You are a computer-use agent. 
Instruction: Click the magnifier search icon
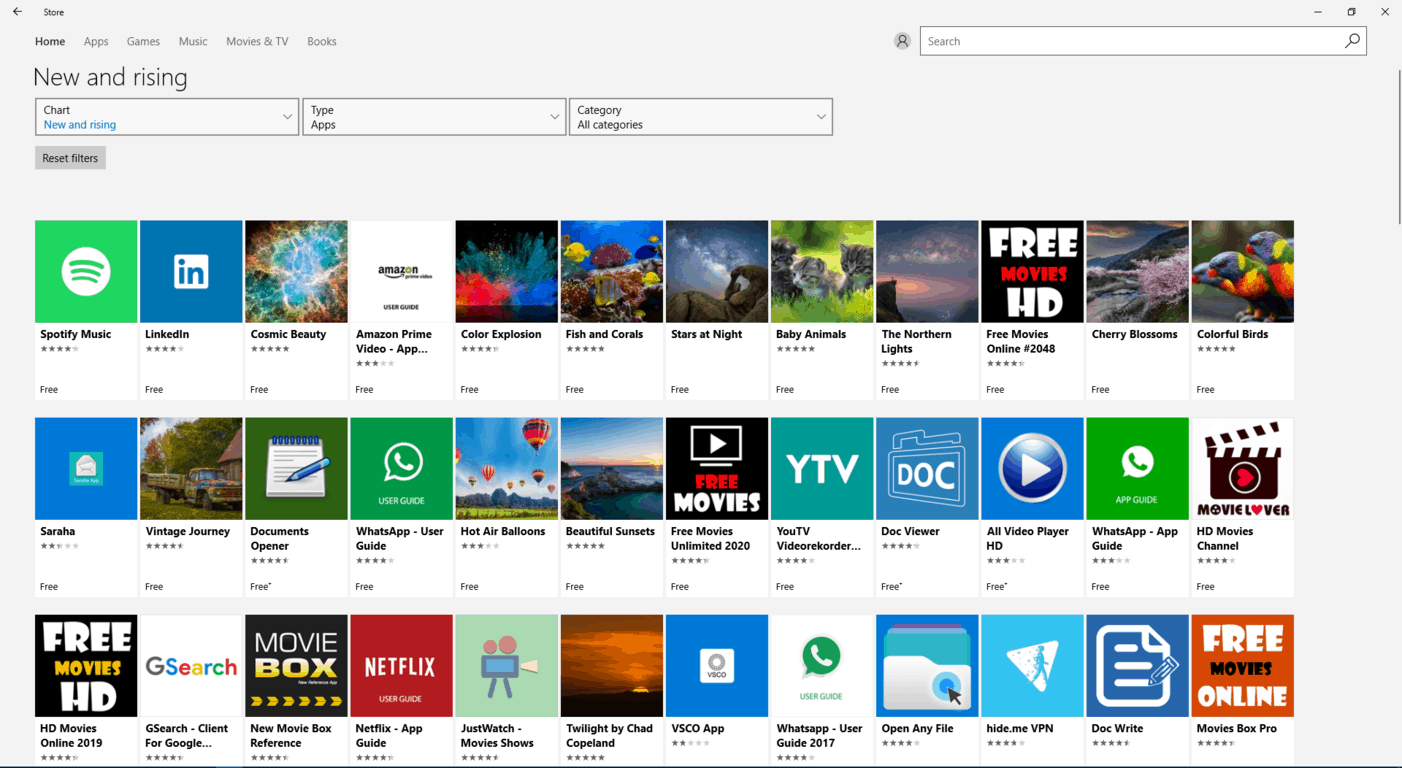(x=1353, y=41)
